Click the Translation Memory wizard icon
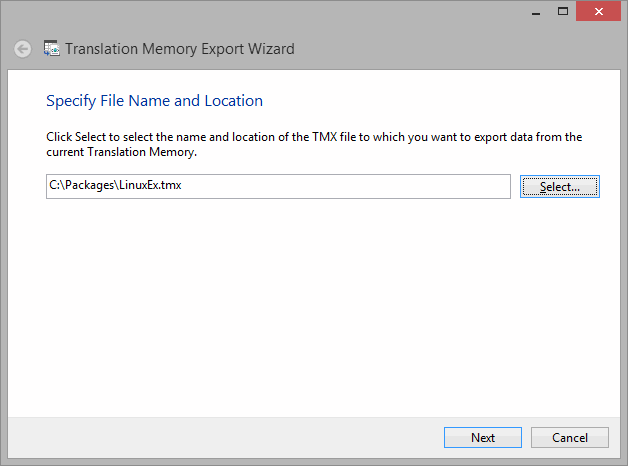Screen dimensions: 628x466 point(52,48)
